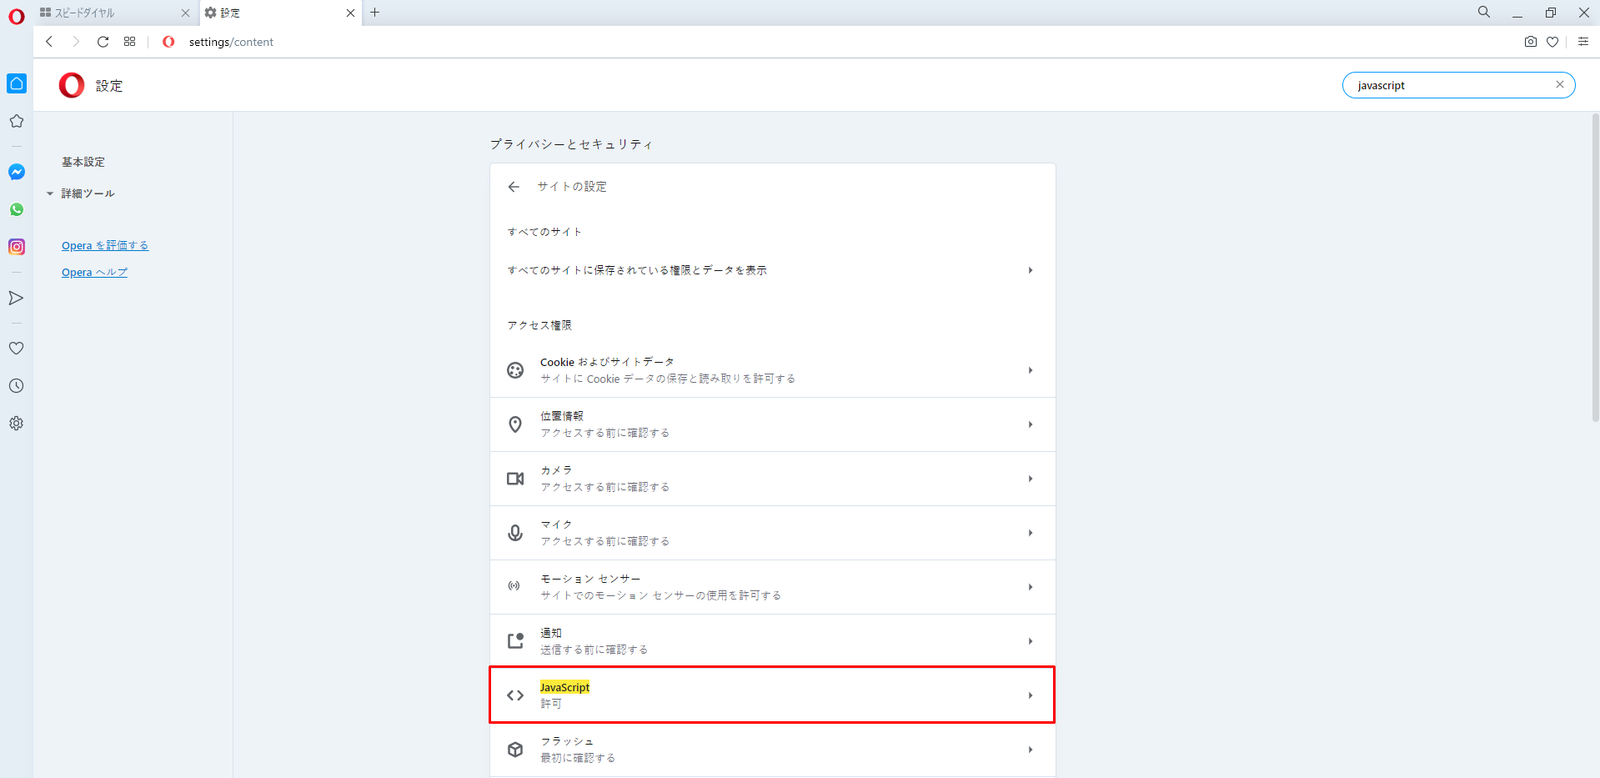Open Facebook Messenger in the sidebar
The width and height of the screenshot is (1600, 778).
[16, 172]
